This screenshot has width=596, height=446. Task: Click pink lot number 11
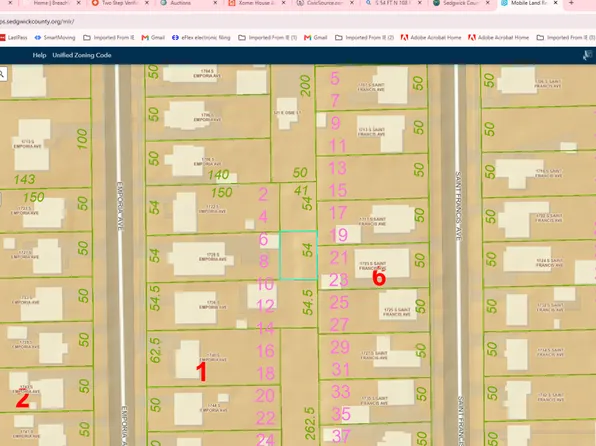(338, 145)
